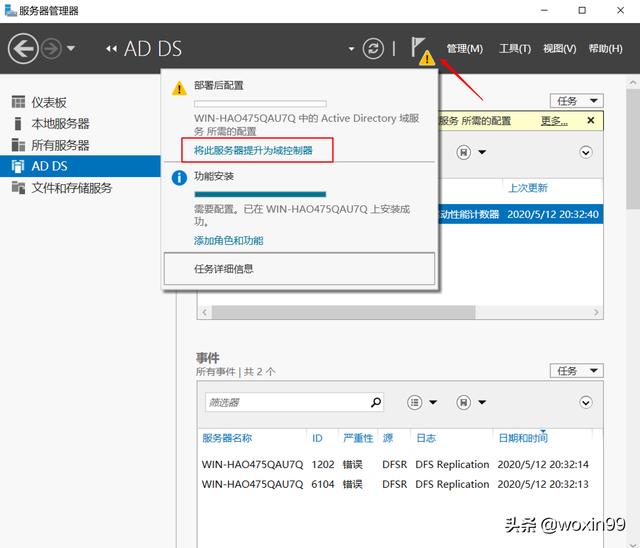Click the double-arrow breadcrumb before AD DS
640x548 pixels.
tap(111, 49)
